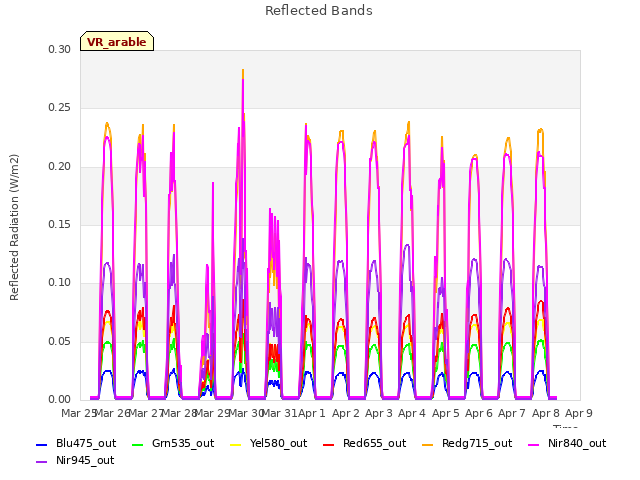Click the 0.00 y-axis tick label
Viewport: 640px width, 480px height.
tap(60, 399)
